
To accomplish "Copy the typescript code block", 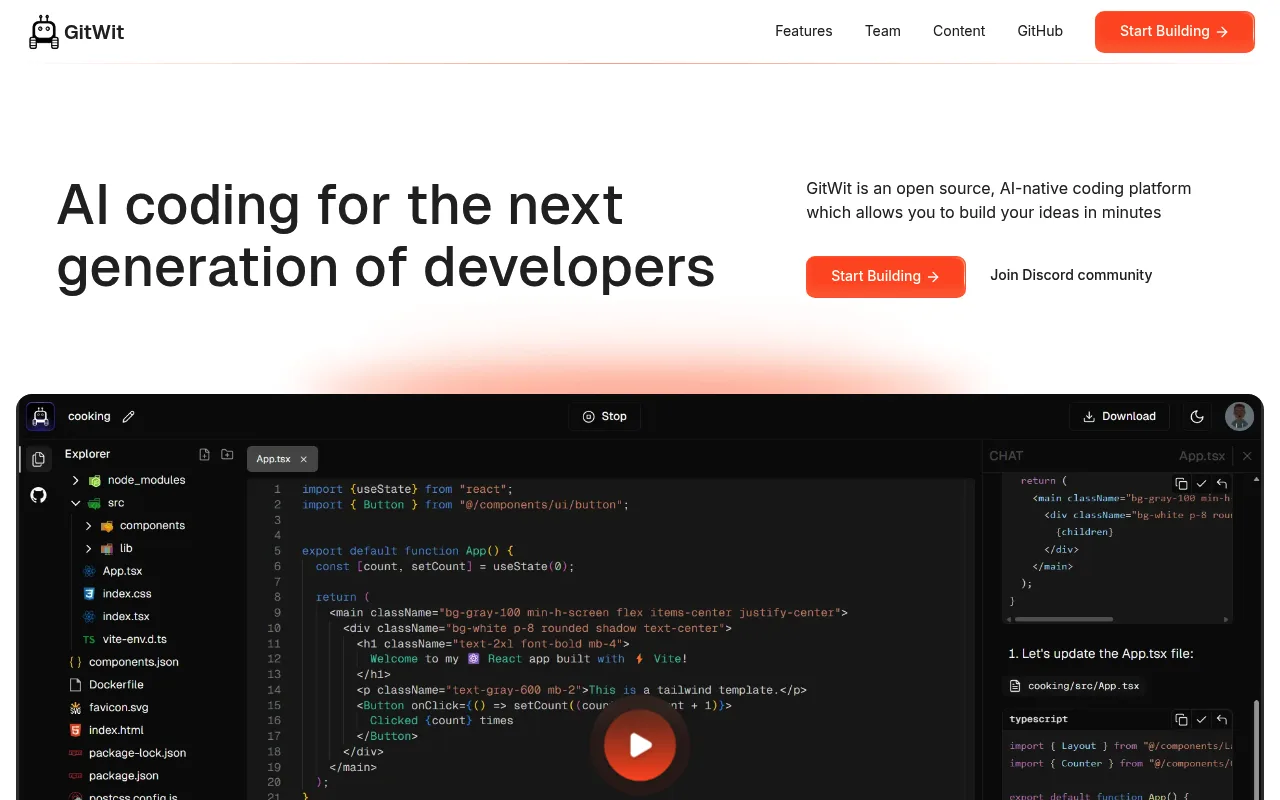I will pyautogui.click(x=1181, y=719).
